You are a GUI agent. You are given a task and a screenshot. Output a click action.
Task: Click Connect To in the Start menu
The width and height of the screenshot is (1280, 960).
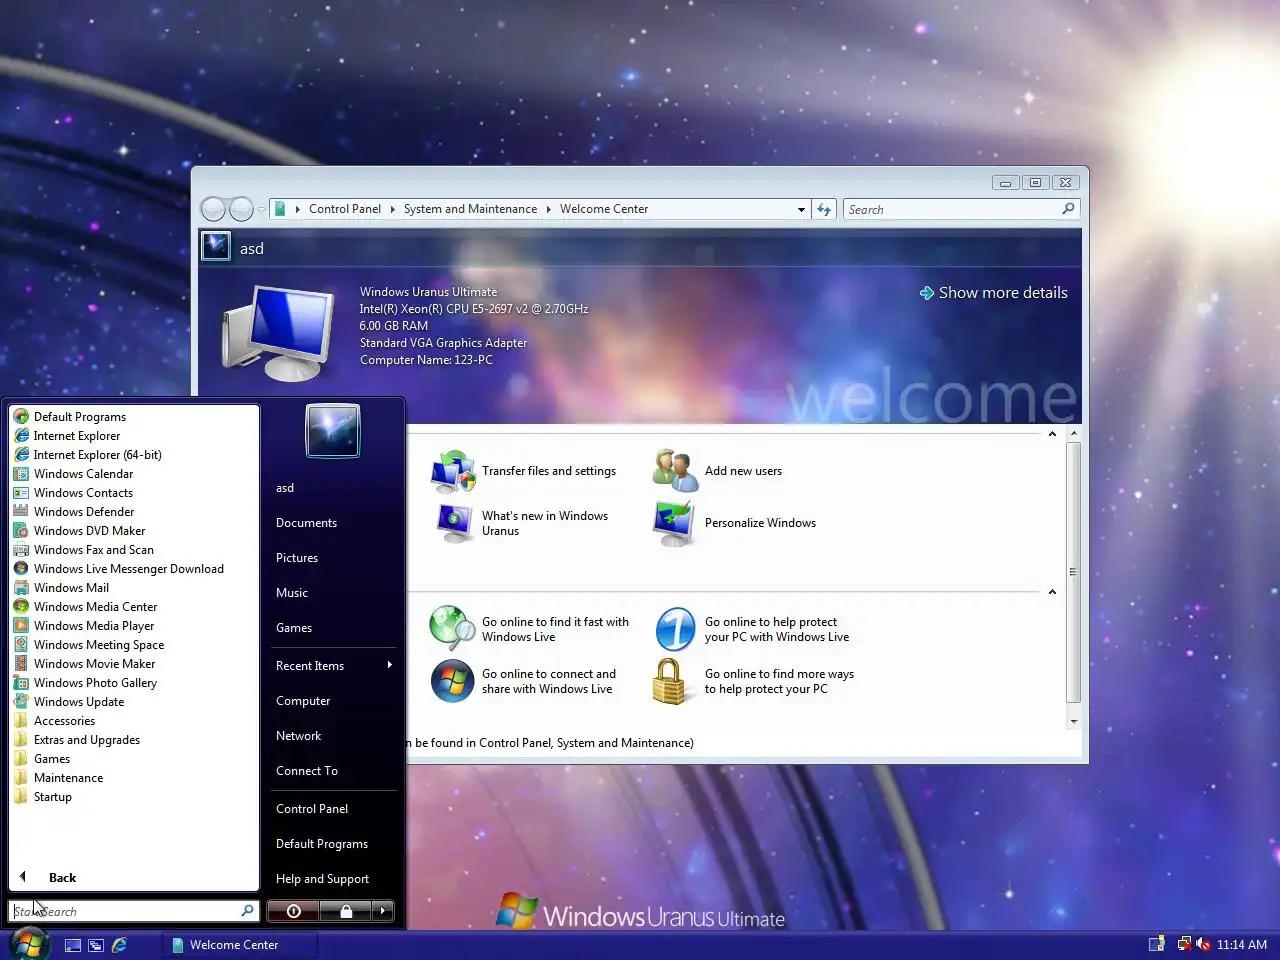coord(307,771)
